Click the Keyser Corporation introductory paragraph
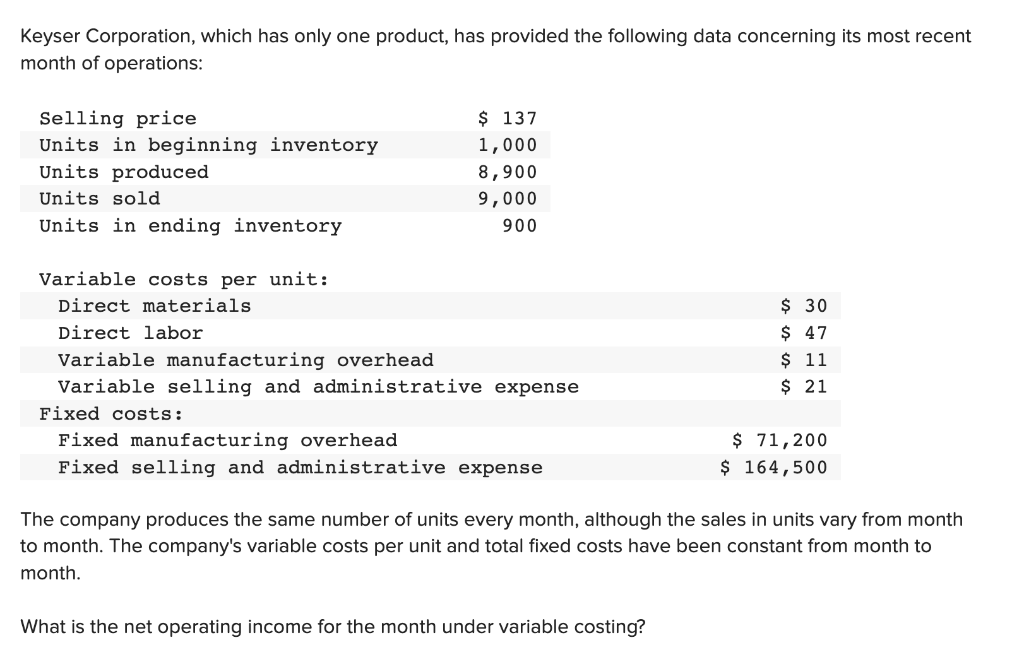 (496, 49)
